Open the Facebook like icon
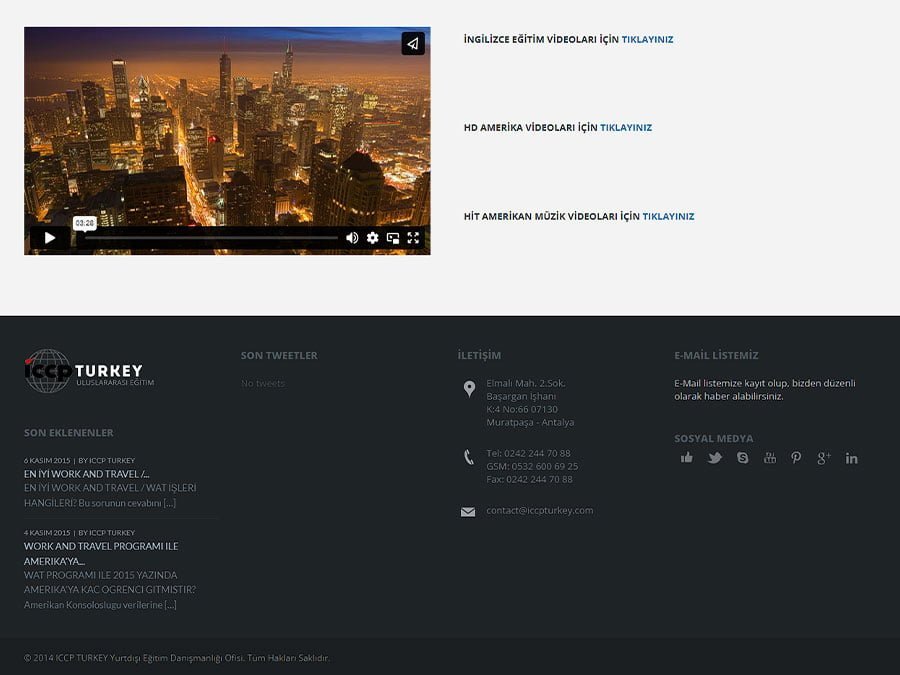The height and width of the screenshot is (675, 900). [x=687, y=458]
